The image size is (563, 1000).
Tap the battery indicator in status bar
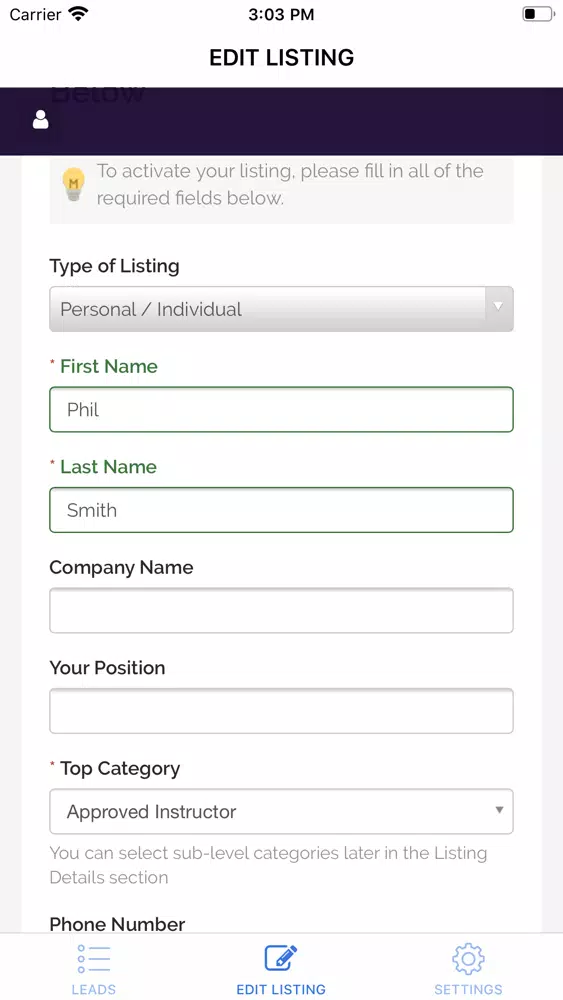pyautogui.click(x=538, y=14)
